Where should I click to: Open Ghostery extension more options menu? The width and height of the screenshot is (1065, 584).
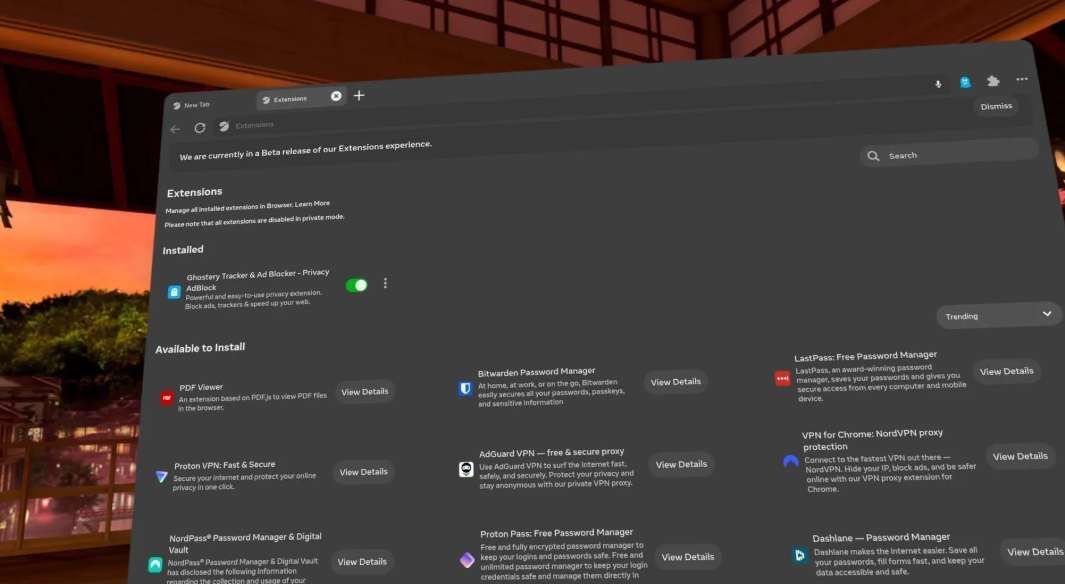coord(385,283)
